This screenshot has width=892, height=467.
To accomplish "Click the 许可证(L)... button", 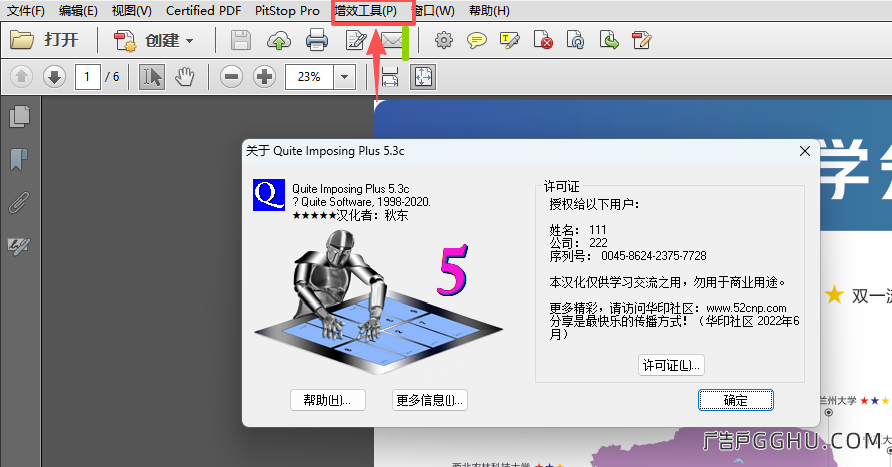I will tap(671, 365).
